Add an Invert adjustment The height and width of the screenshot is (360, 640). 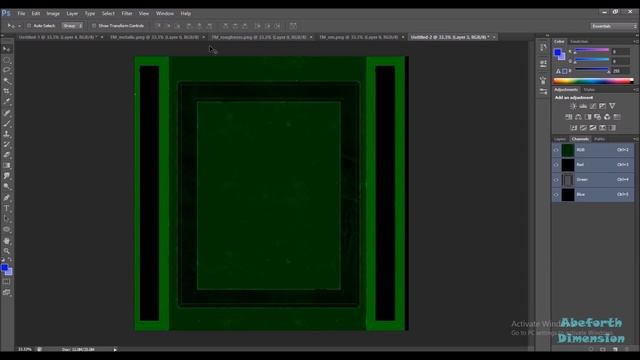pyautogui.click(x=573, y=128)
